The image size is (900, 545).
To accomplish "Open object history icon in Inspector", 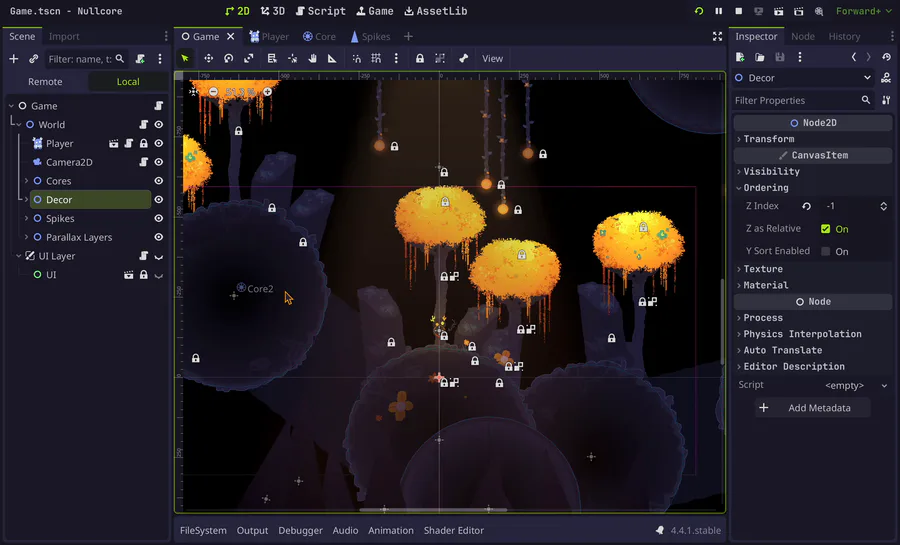I will pos(886,57).
